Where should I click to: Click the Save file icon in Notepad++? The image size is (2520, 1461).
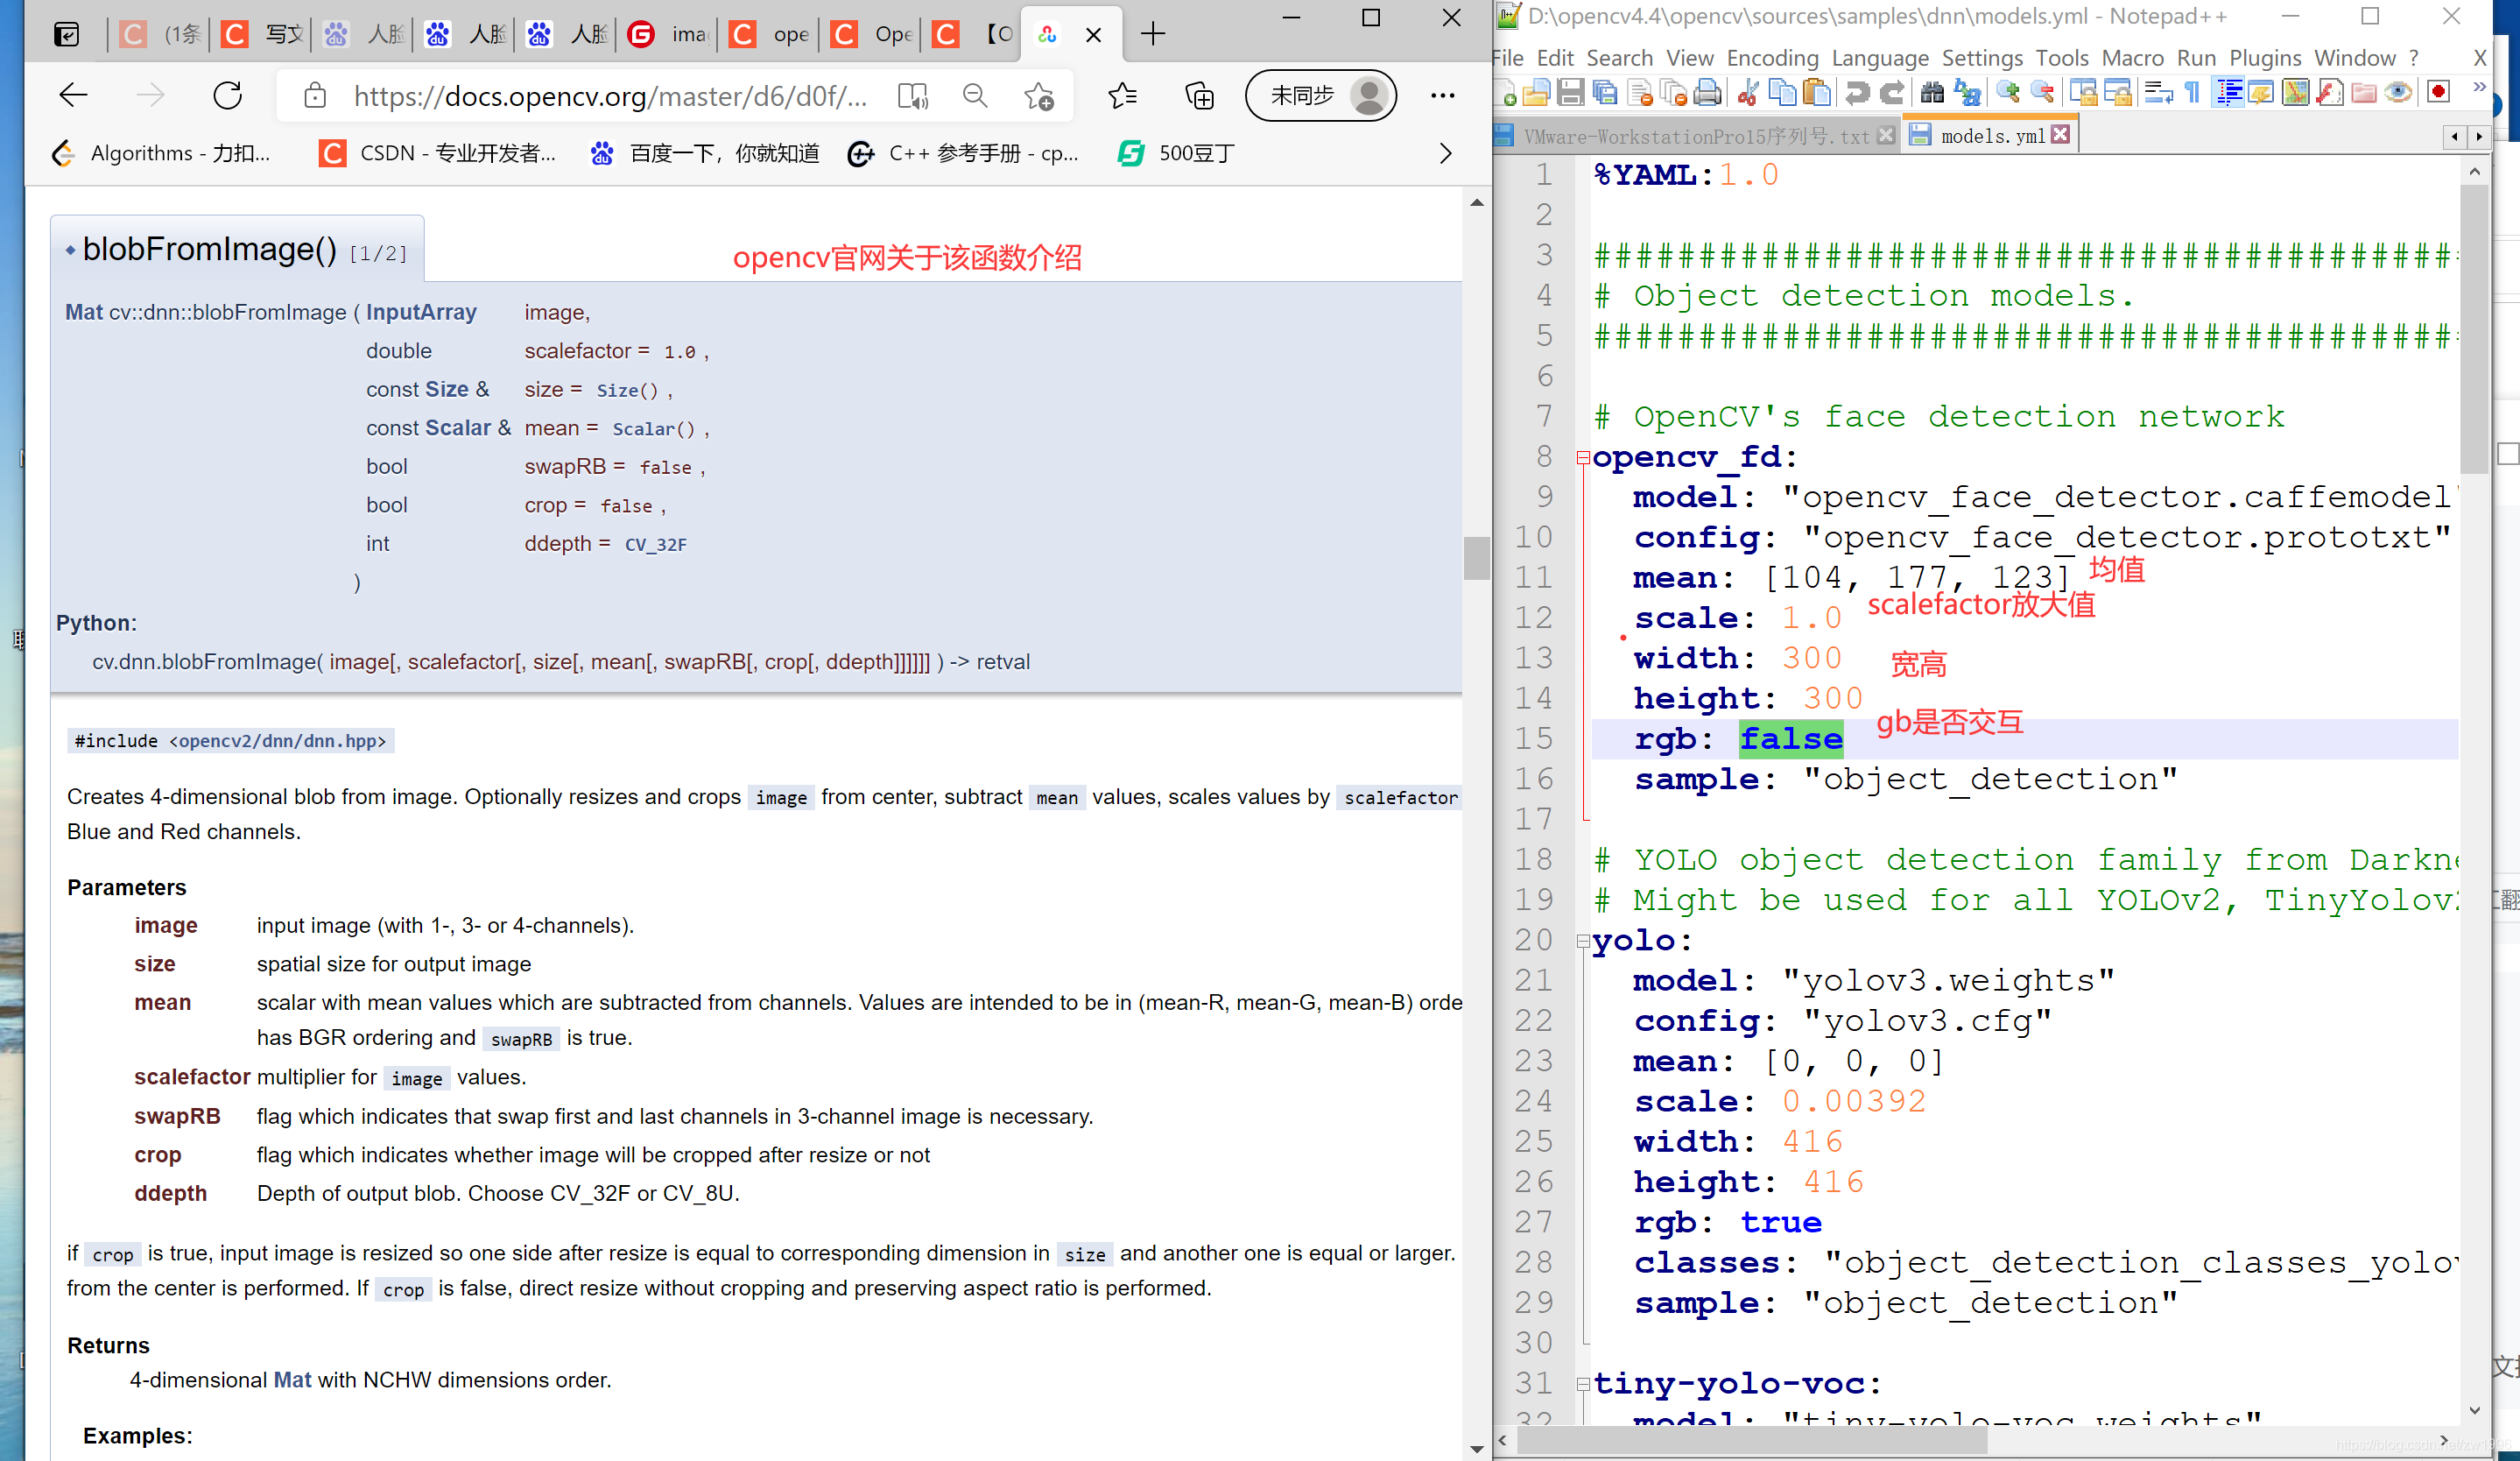(x=1570, y=93)
